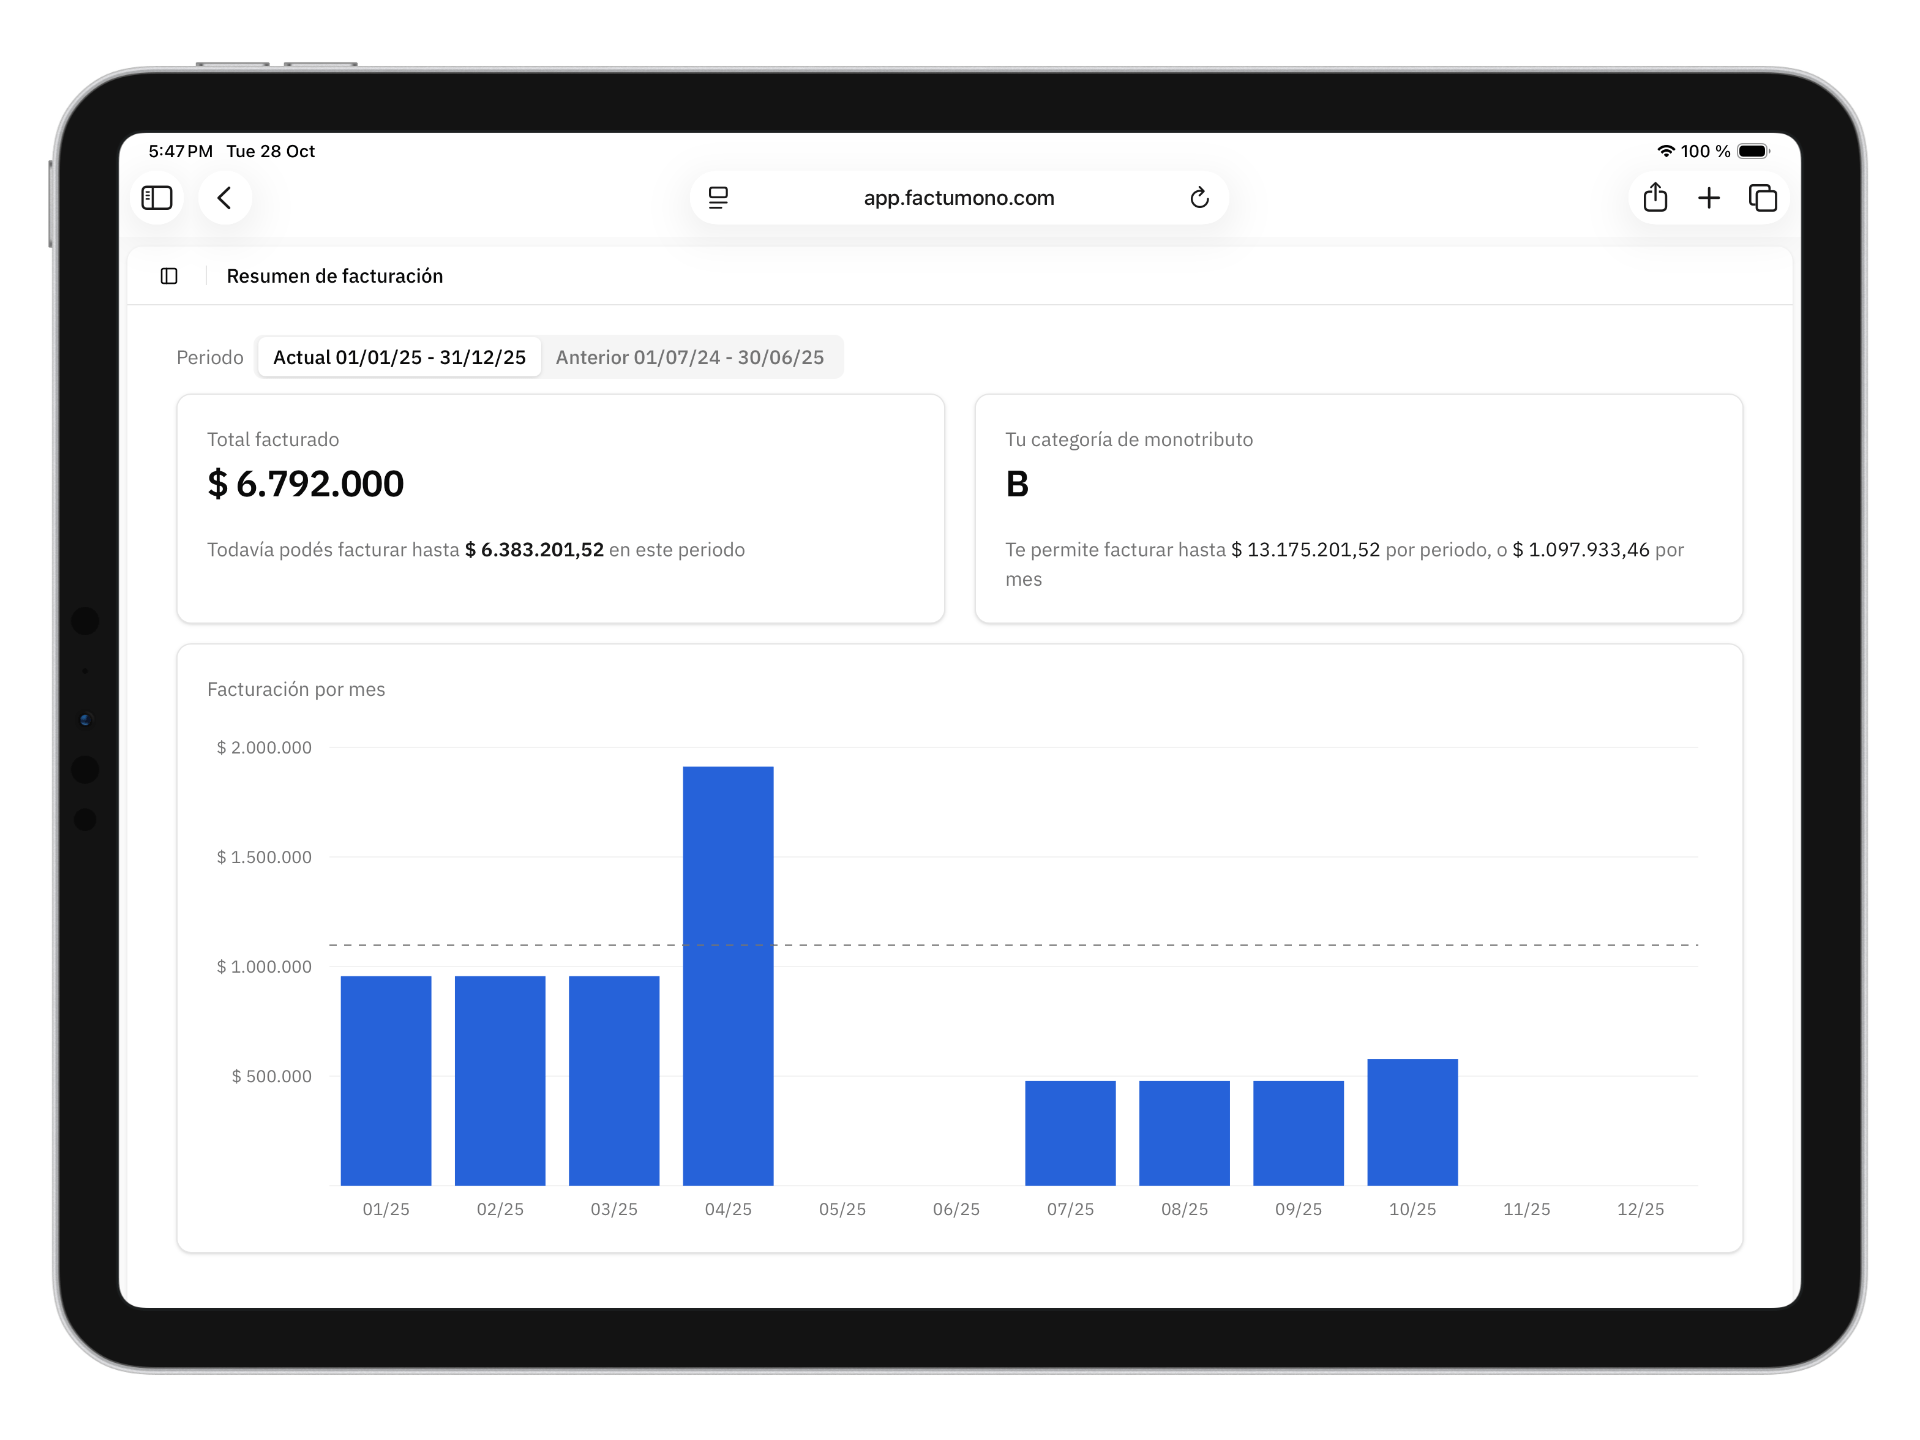Viewport: 1920px width, 1440px height.
Task: Click monotributo category letter B
Action: (x=1017, y=484)
